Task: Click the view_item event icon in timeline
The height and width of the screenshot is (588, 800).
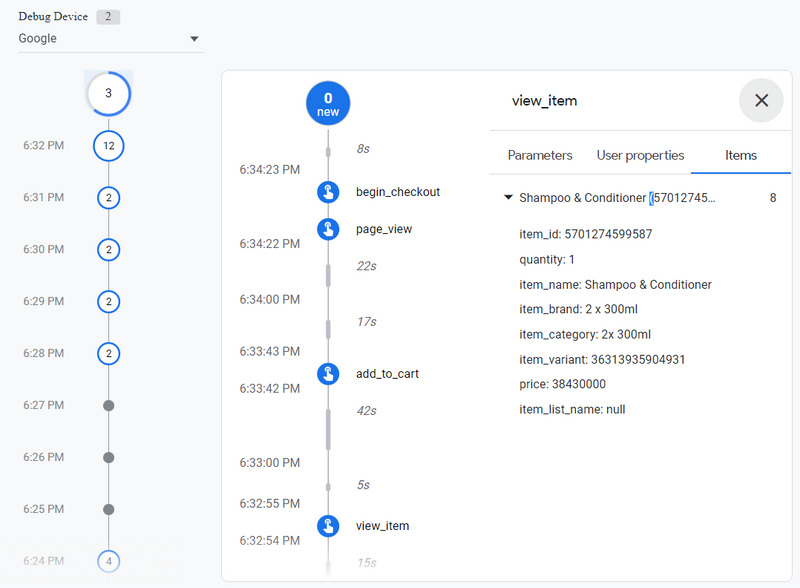Action: click(328, 526)
